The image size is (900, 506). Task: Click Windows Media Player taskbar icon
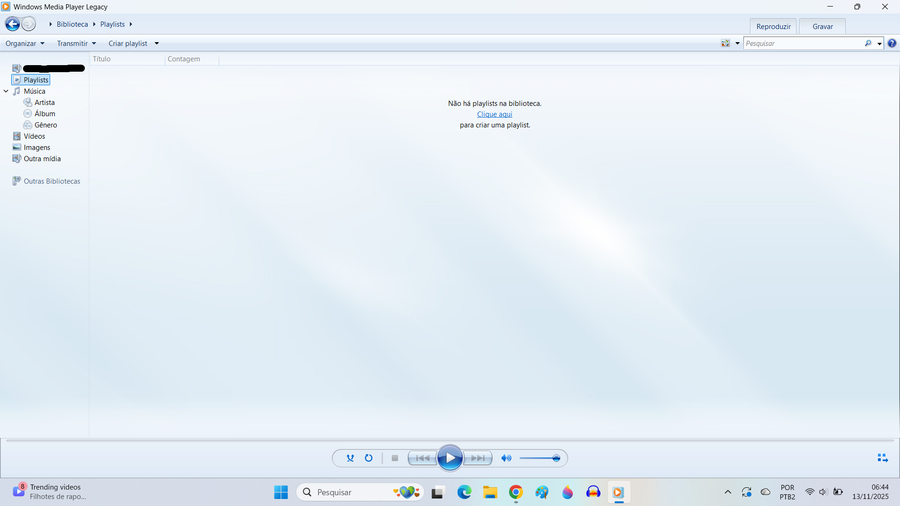[618, 492]
